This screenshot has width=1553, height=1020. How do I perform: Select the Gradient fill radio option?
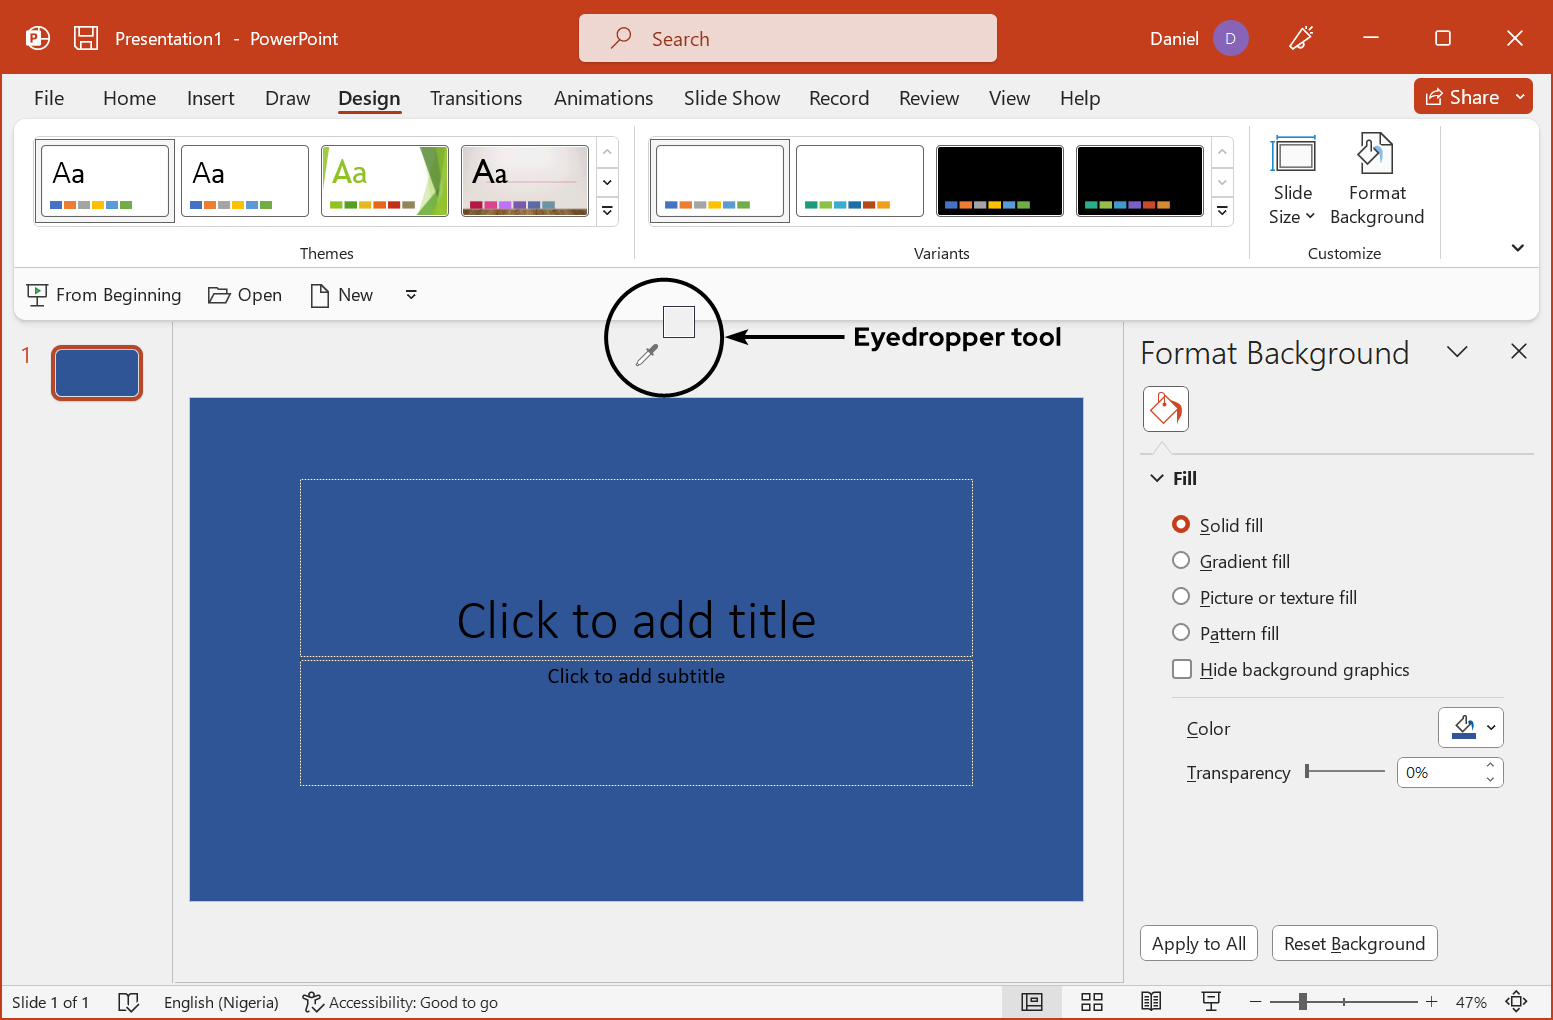(x=1181, y=561)
